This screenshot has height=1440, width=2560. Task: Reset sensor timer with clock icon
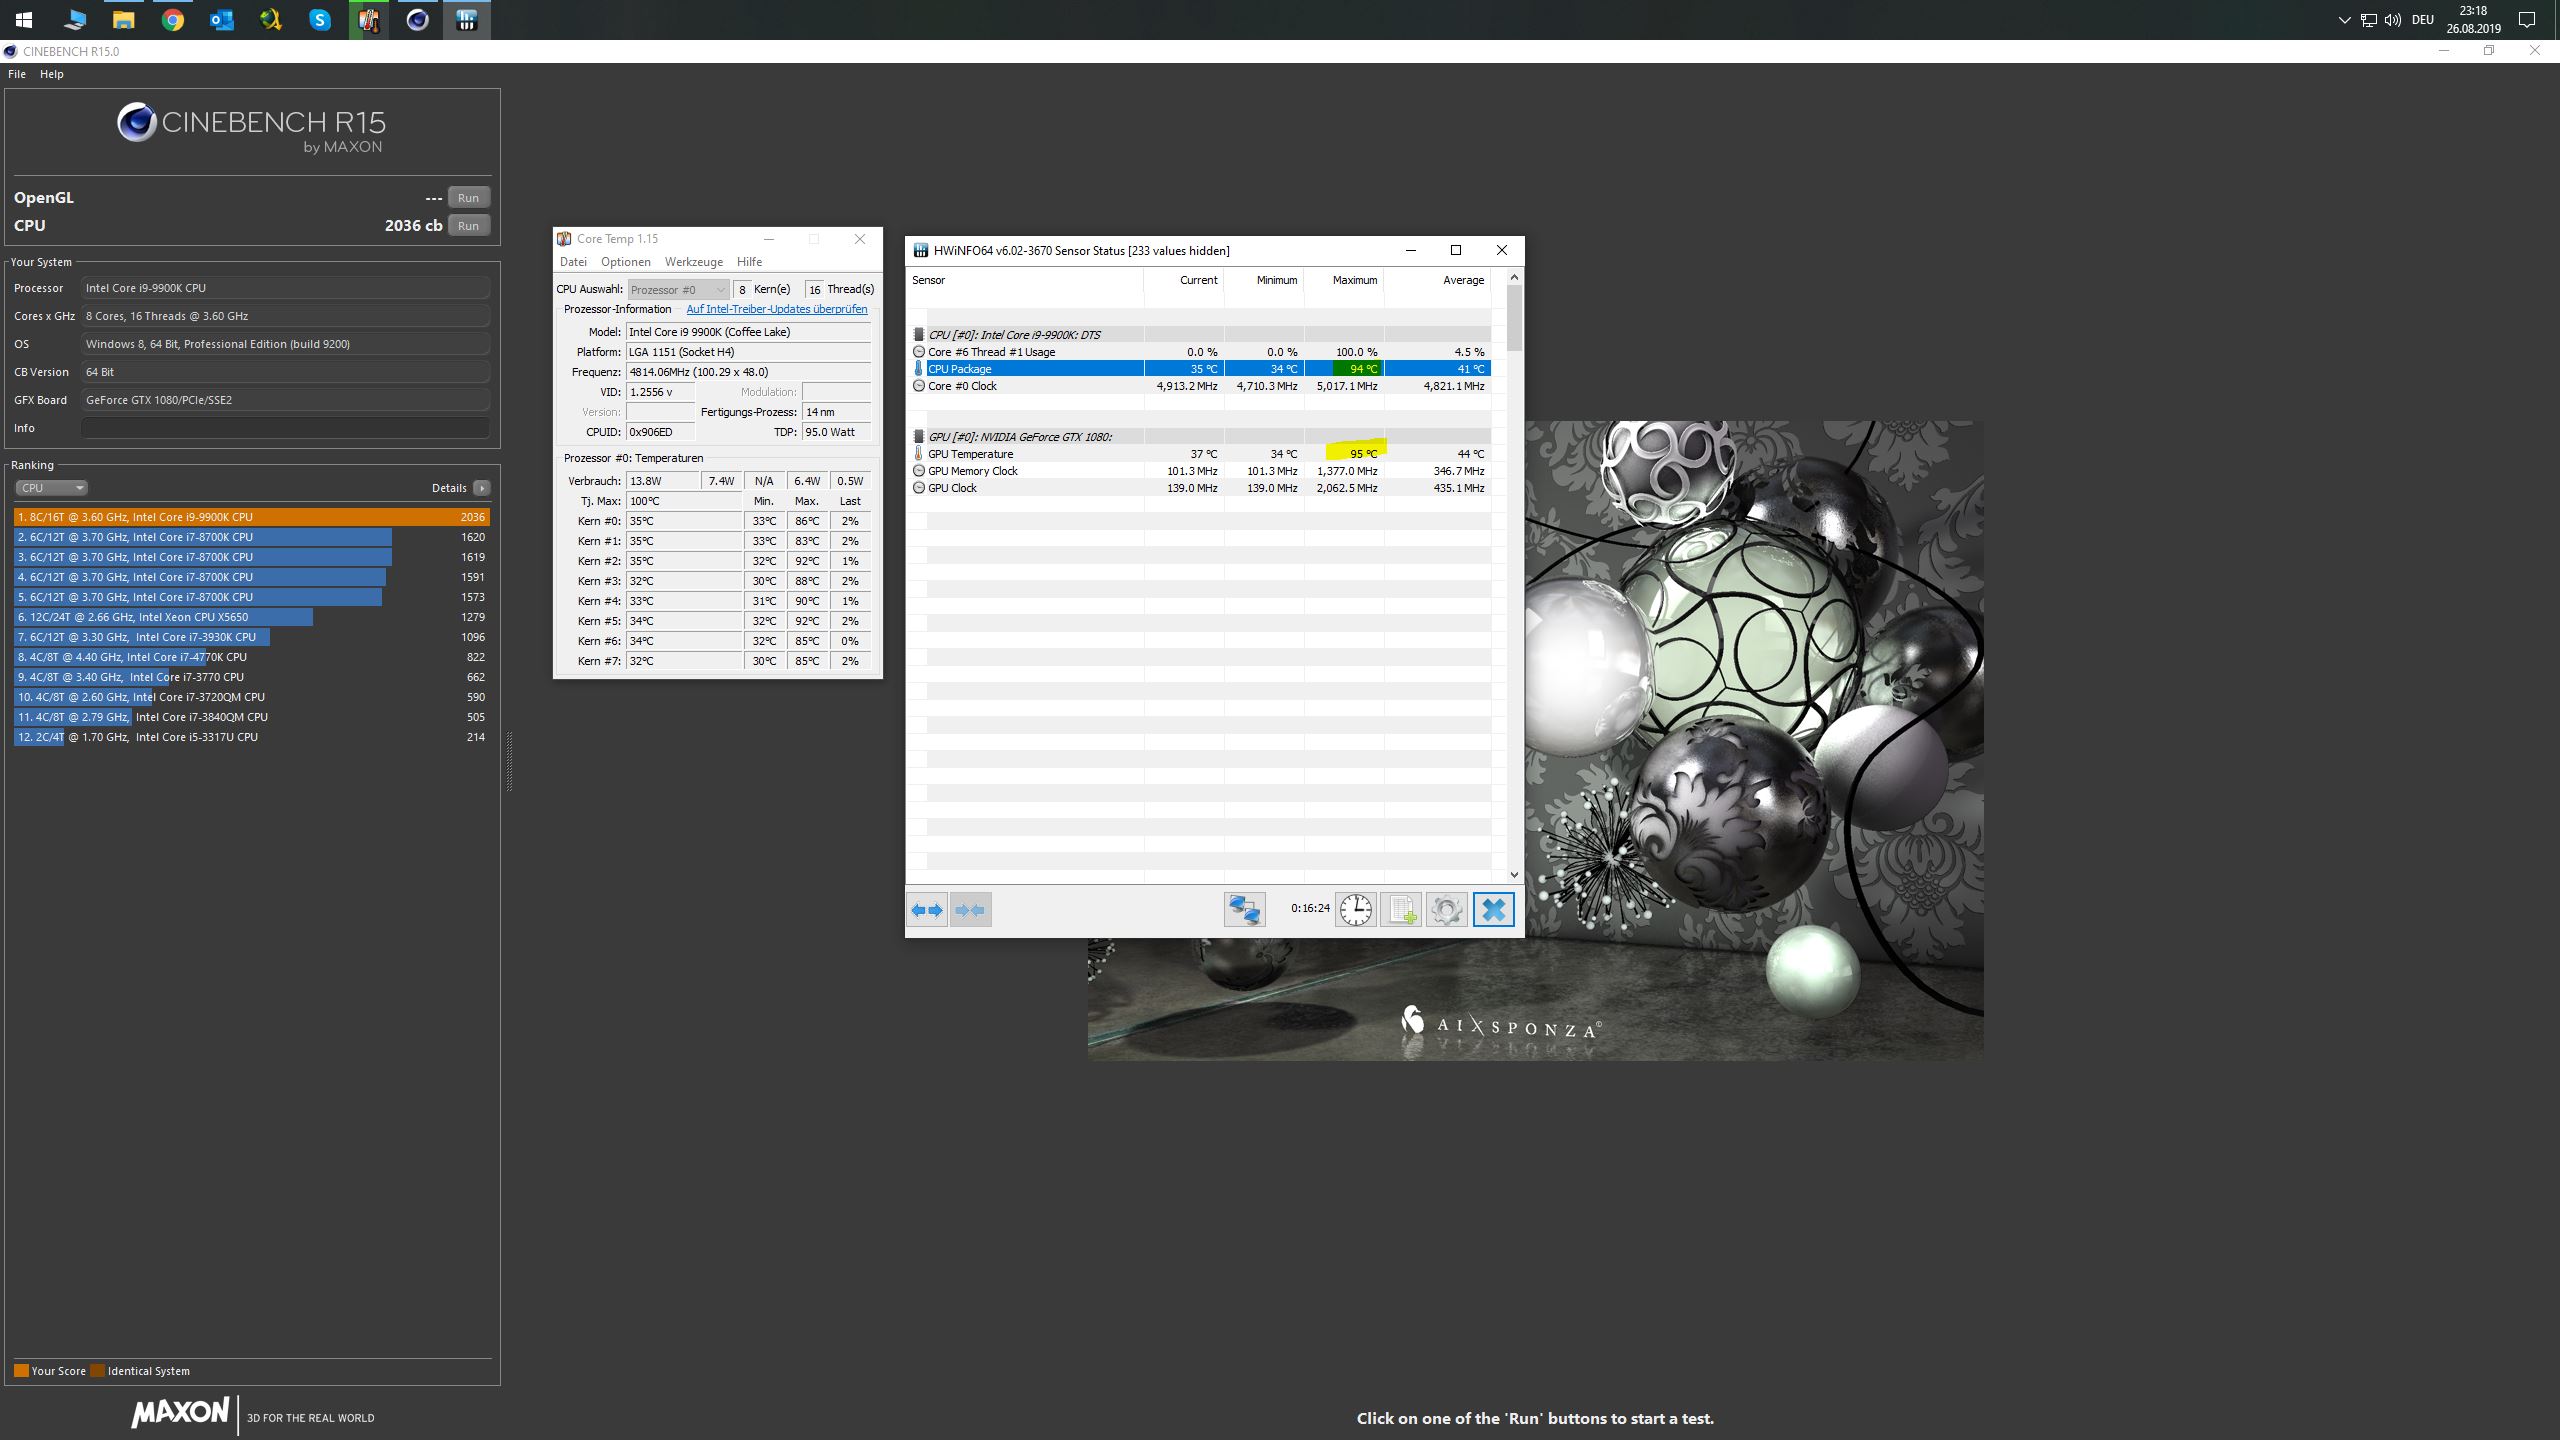point(1356,910)
